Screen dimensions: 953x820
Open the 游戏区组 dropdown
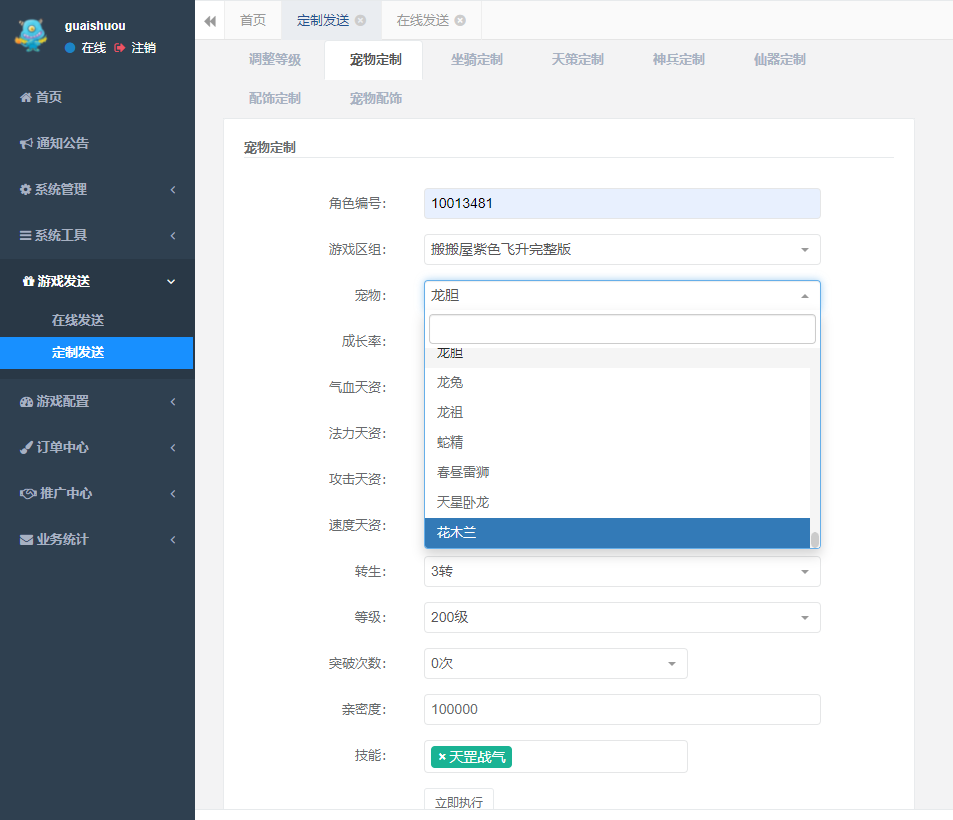(621, 250)
